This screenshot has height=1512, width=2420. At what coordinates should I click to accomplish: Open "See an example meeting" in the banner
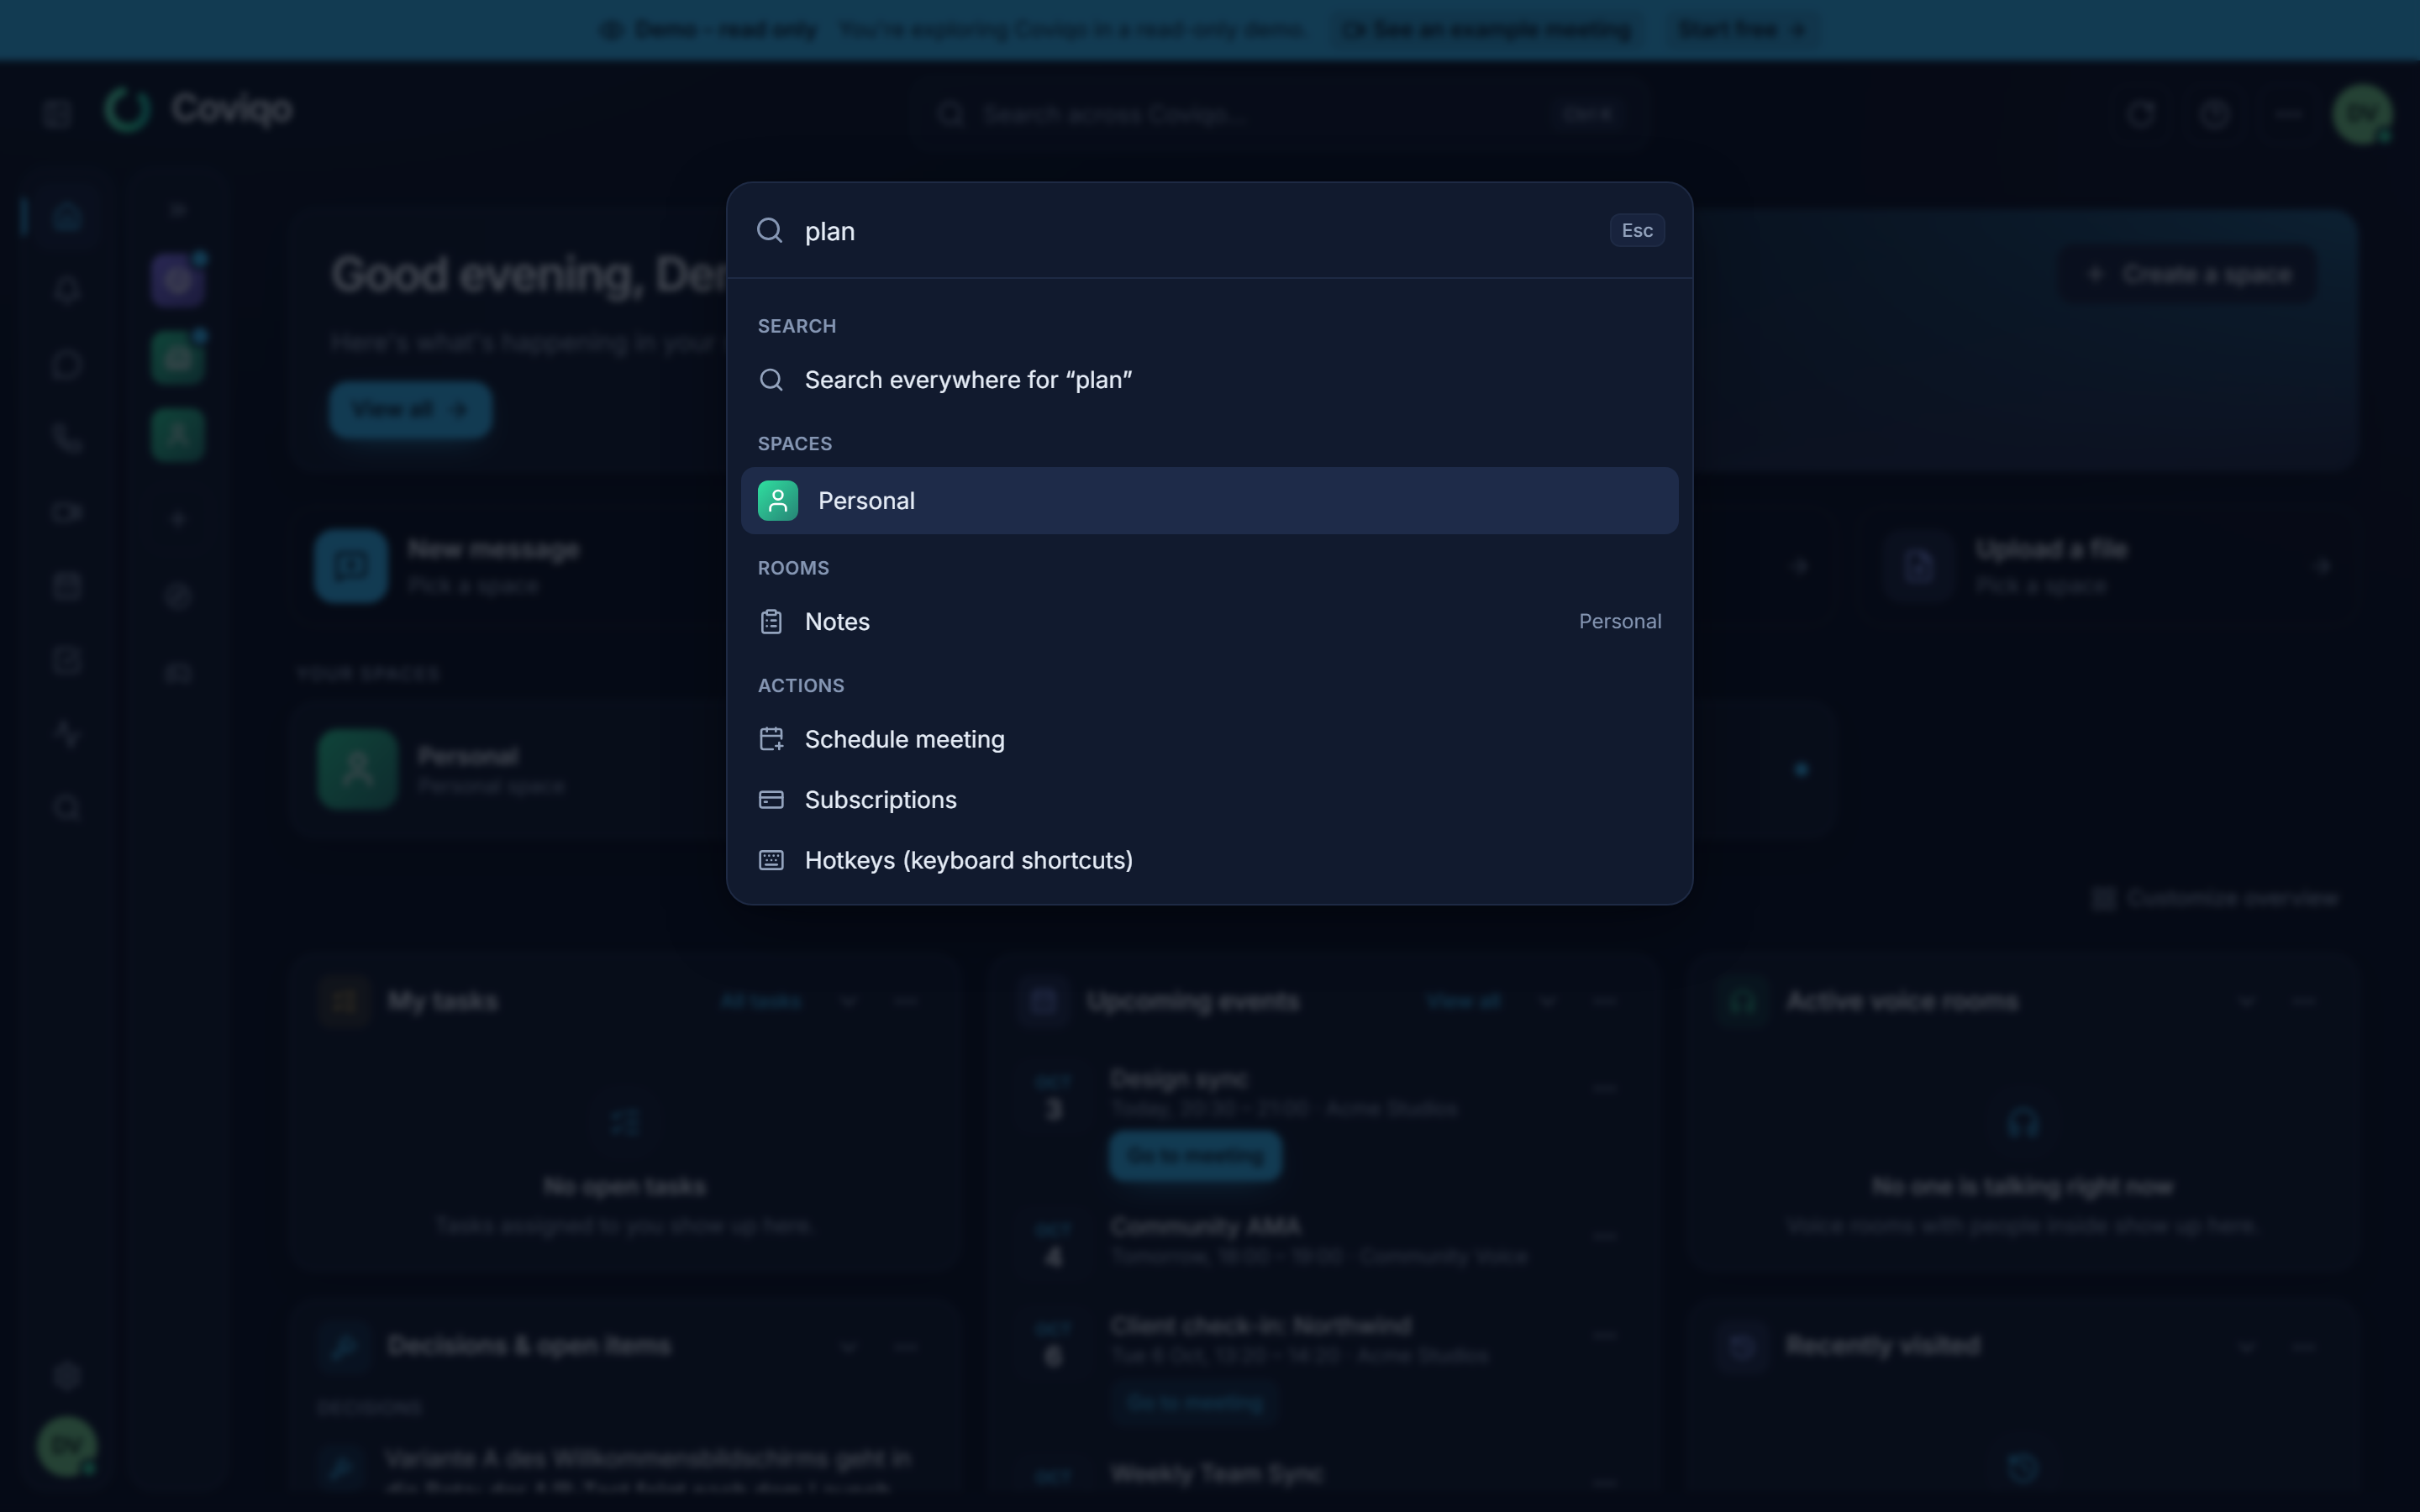pos(1486,30)
